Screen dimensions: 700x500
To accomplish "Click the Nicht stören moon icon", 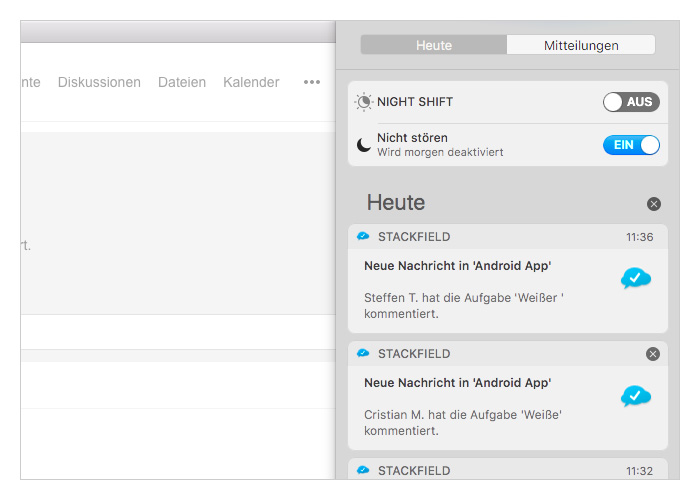I will [x=363, y=145].
